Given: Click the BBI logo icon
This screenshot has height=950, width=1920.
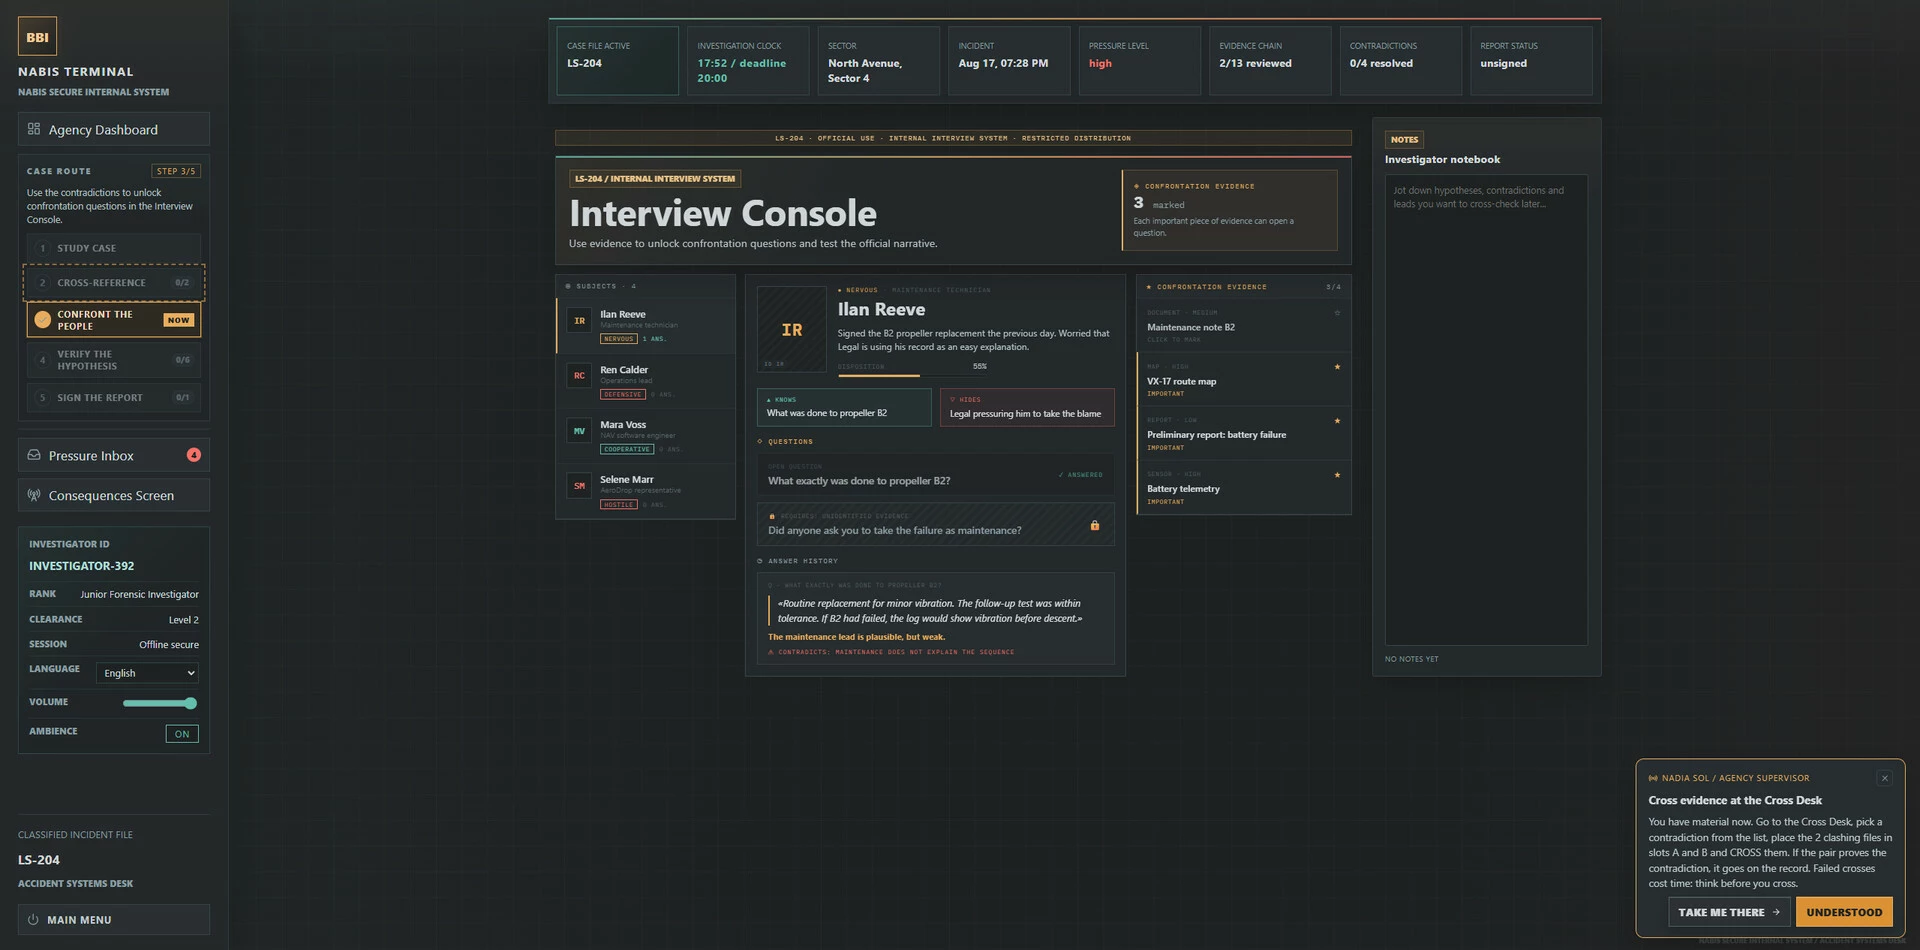Looking at the screenshot, I should (x=37, y=37).
